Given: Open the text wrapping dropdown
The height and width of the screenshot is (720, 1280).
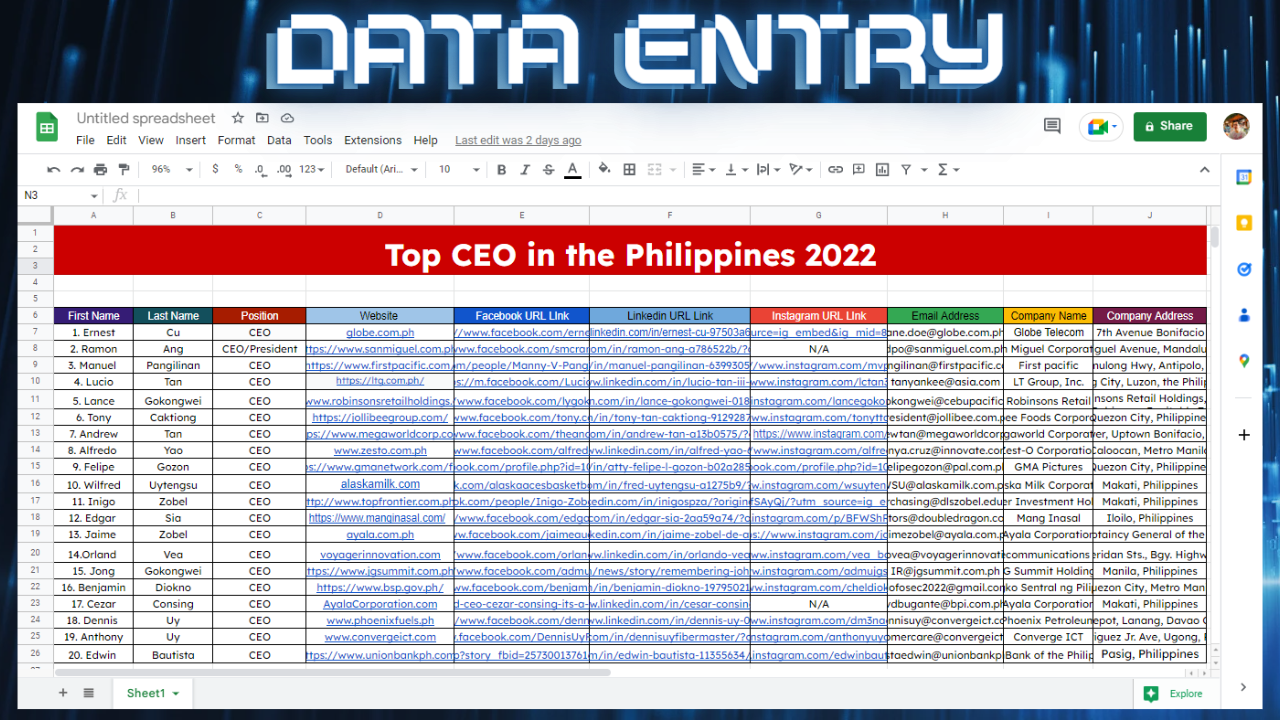Looking at the screenshot, I should tap(768, 170).
